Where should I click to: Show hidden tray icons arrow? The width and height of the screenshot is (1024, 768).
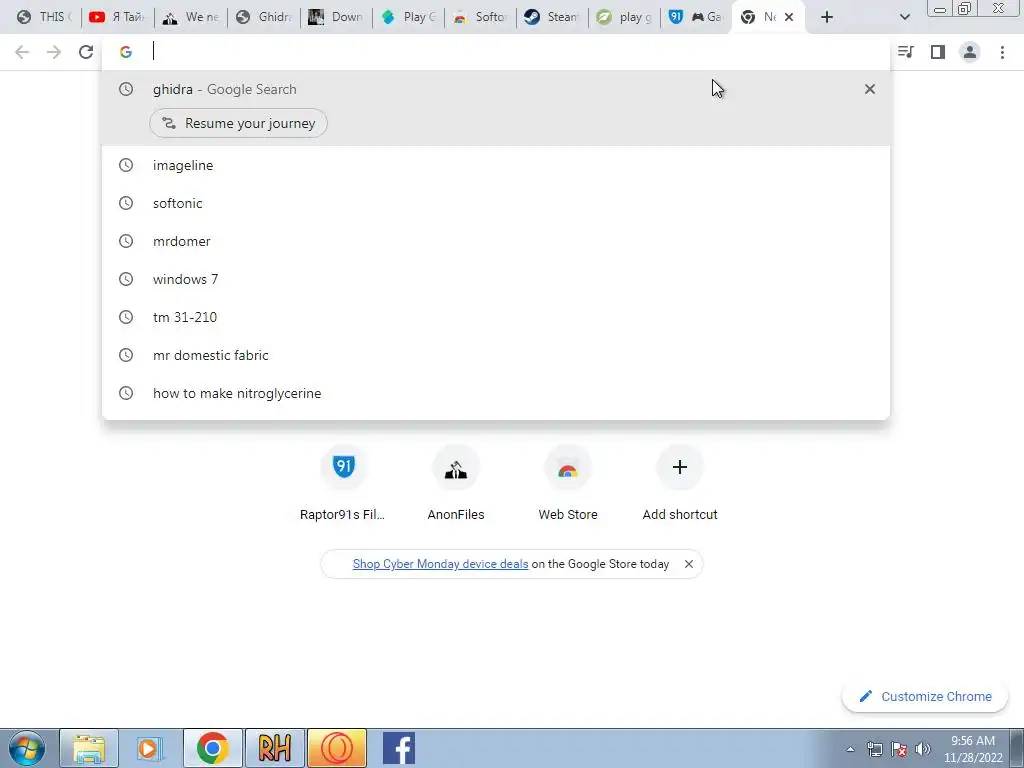[x=850, y=749]
